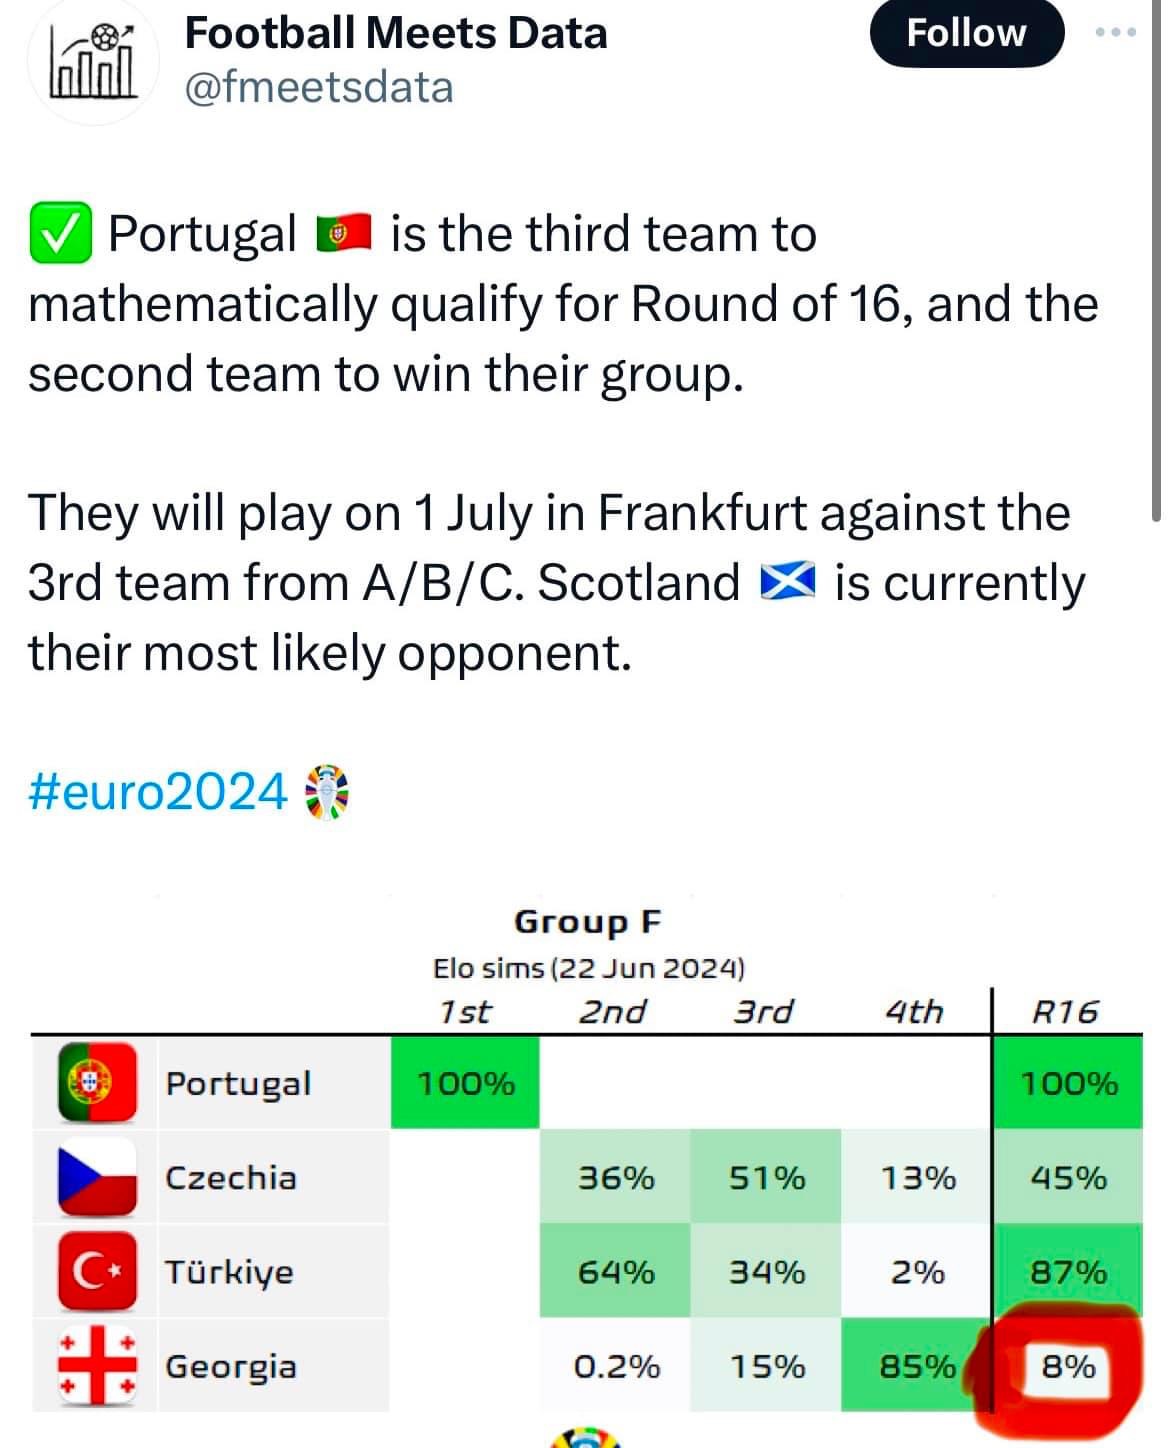Click the Euro 2024 trophy emoji
Image resolution: width=1169 pixels, height=1448 pixels.
point(326,793)
